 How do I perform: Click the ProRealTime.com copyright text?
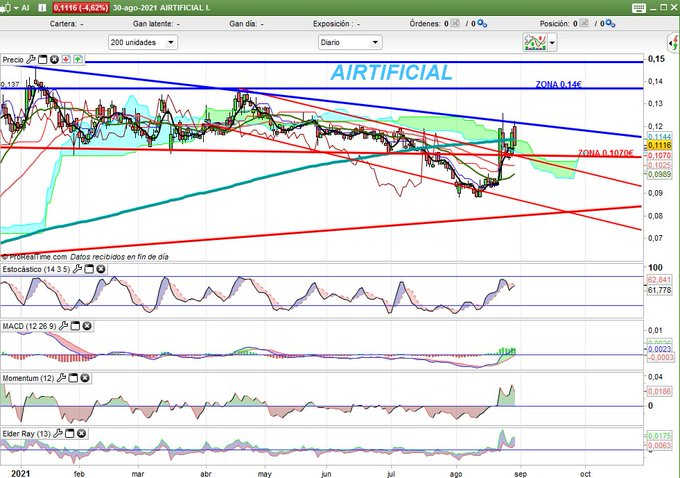35,257
